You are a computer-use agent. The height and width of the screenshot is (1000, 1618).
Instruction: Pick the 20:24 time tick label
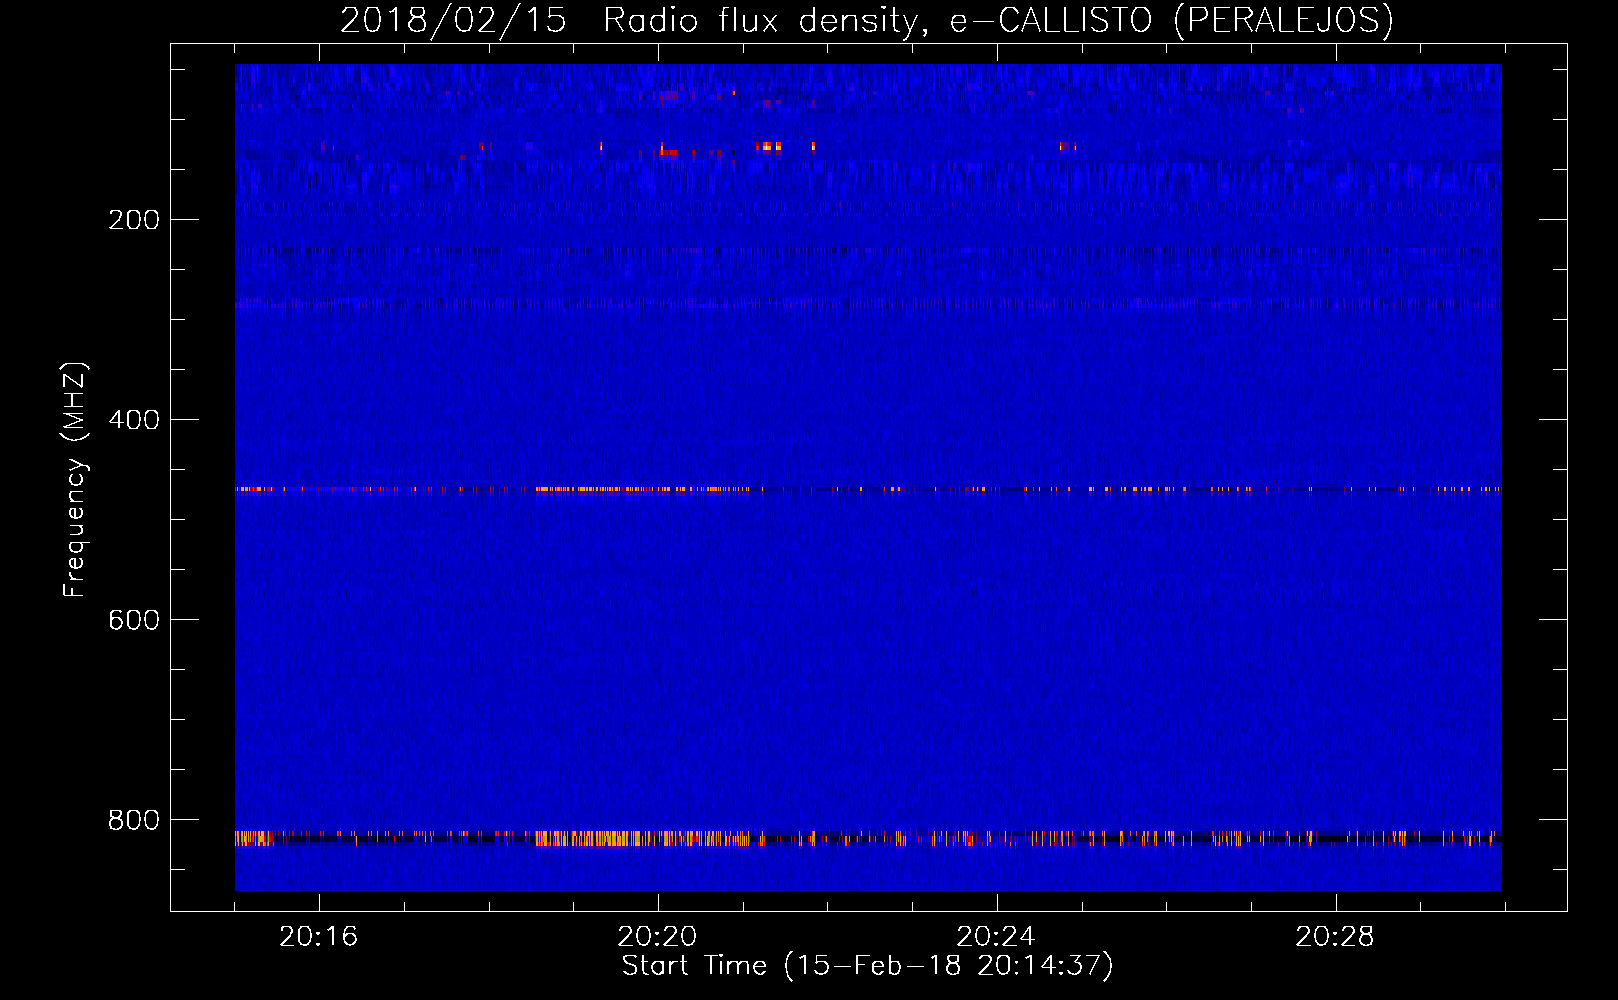point(996,936)
